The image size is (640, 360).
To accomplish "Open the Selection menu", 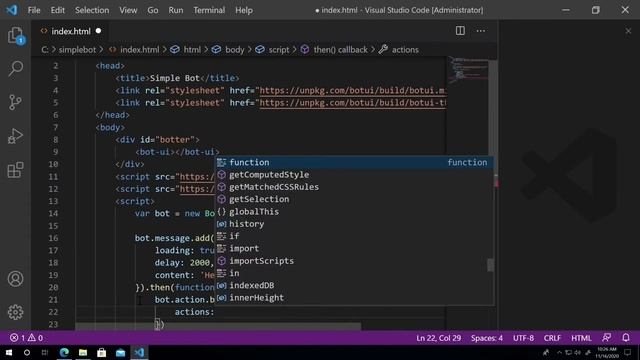I will point(92,10).
